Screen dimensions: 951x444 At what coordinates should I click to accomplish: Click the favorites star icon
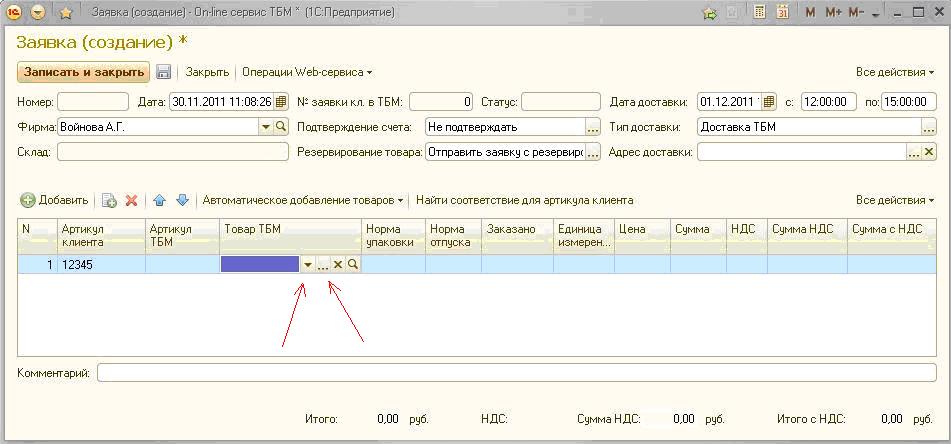(66, 13)
